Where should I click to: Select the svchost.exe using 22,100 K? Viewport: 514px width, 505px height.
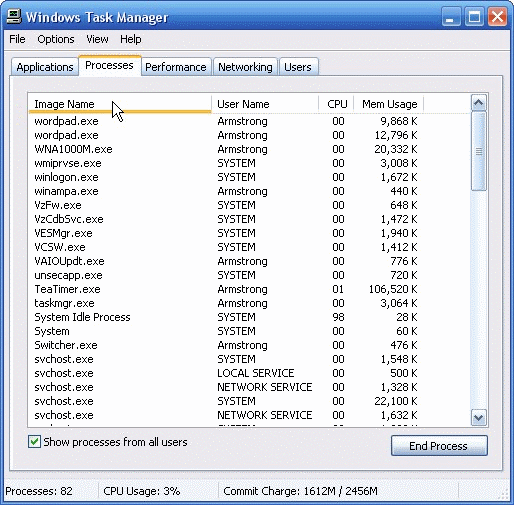coord(250,401)
